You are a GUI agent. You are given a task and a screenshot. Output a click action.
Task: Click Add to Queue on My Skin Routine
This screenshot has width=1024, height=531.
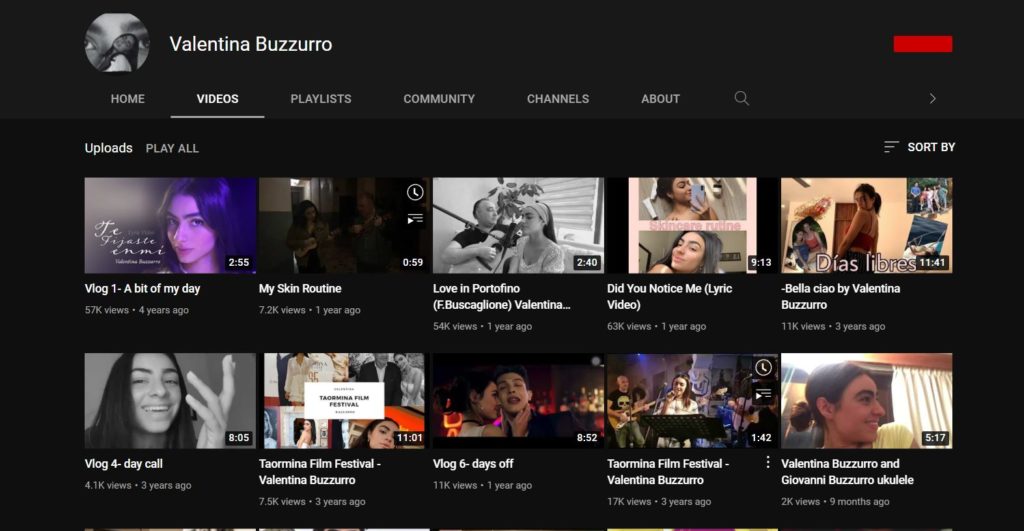[415, 219]
